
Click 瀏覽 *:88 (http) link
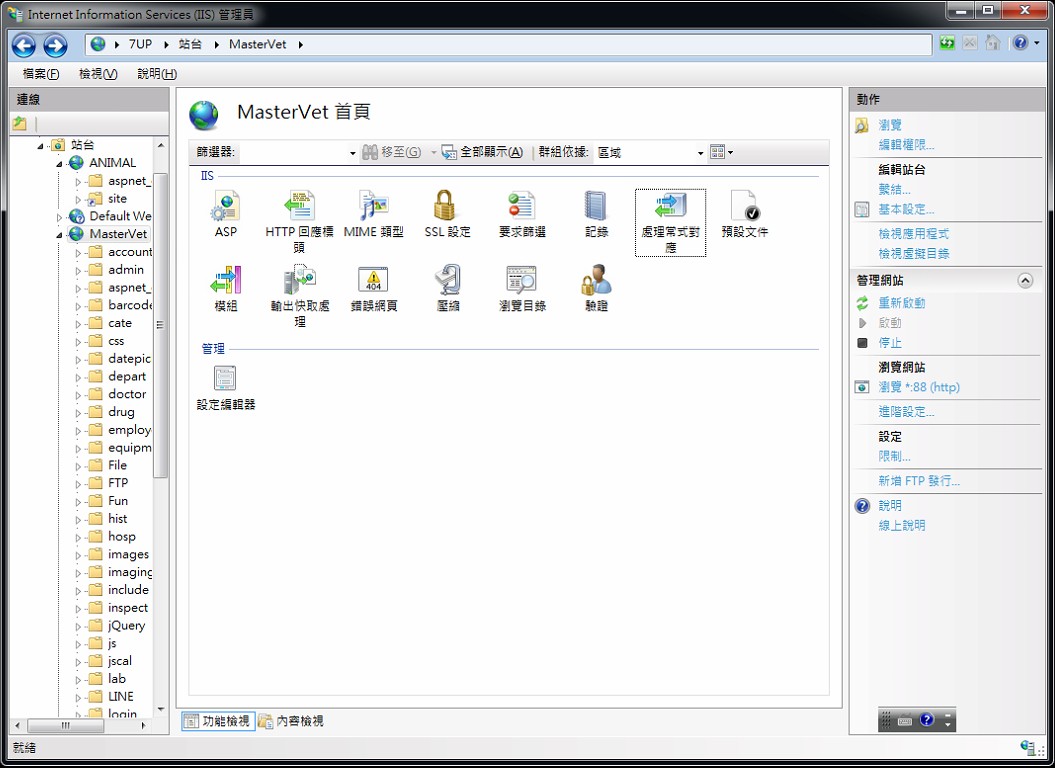pyautogui.click(x=919, y=387)
